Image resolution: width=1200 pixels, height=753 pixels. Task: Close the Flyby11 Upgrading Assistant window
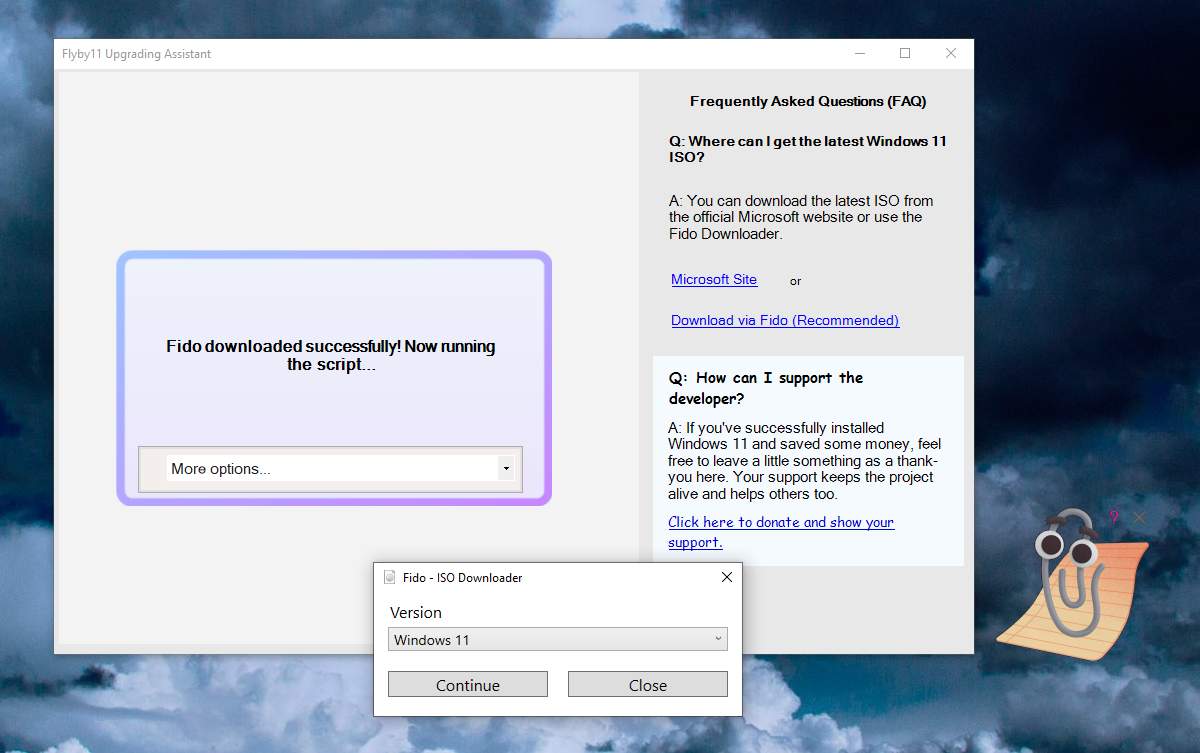pyautogui.click(x=951, y=54)
